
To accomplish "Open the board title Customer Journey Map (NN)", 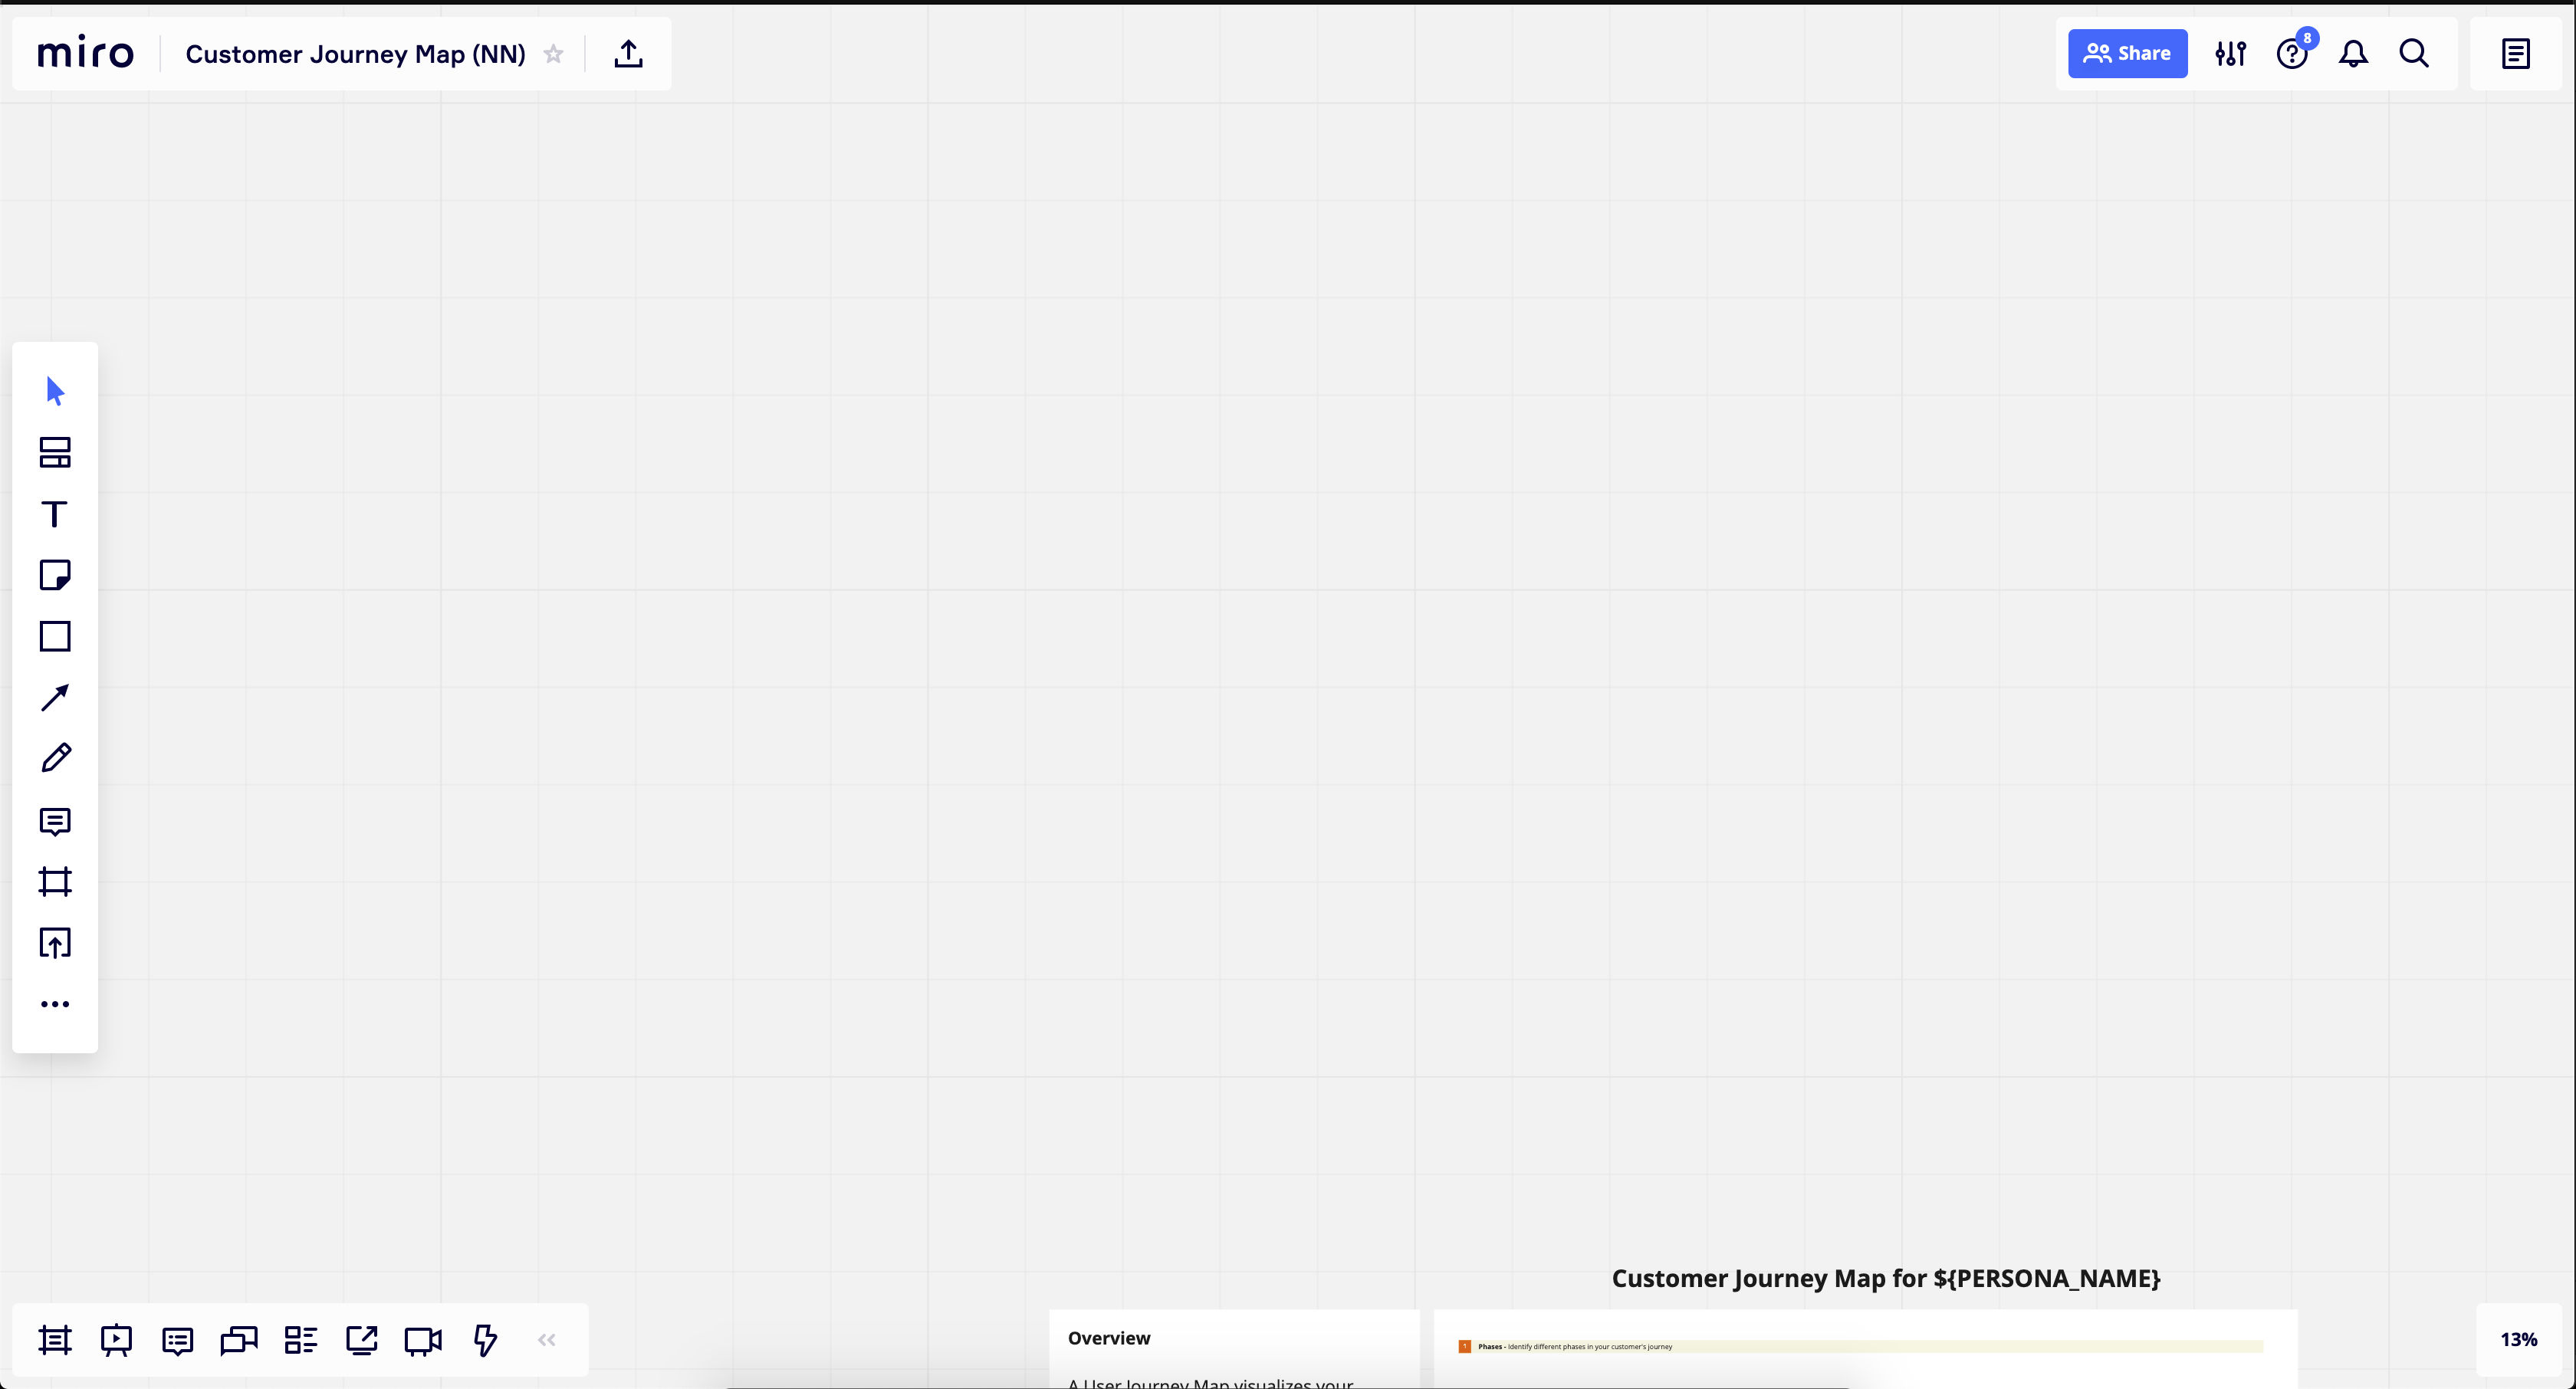I will pyautogui.click(x=355, y=54).
